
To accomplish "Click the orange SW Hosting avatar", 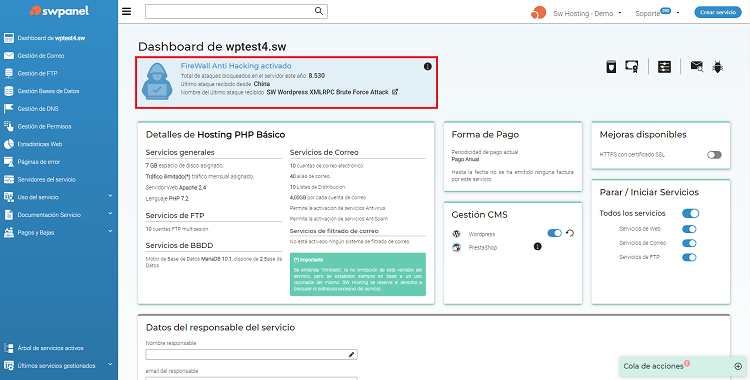I will [x=538, y=13].
